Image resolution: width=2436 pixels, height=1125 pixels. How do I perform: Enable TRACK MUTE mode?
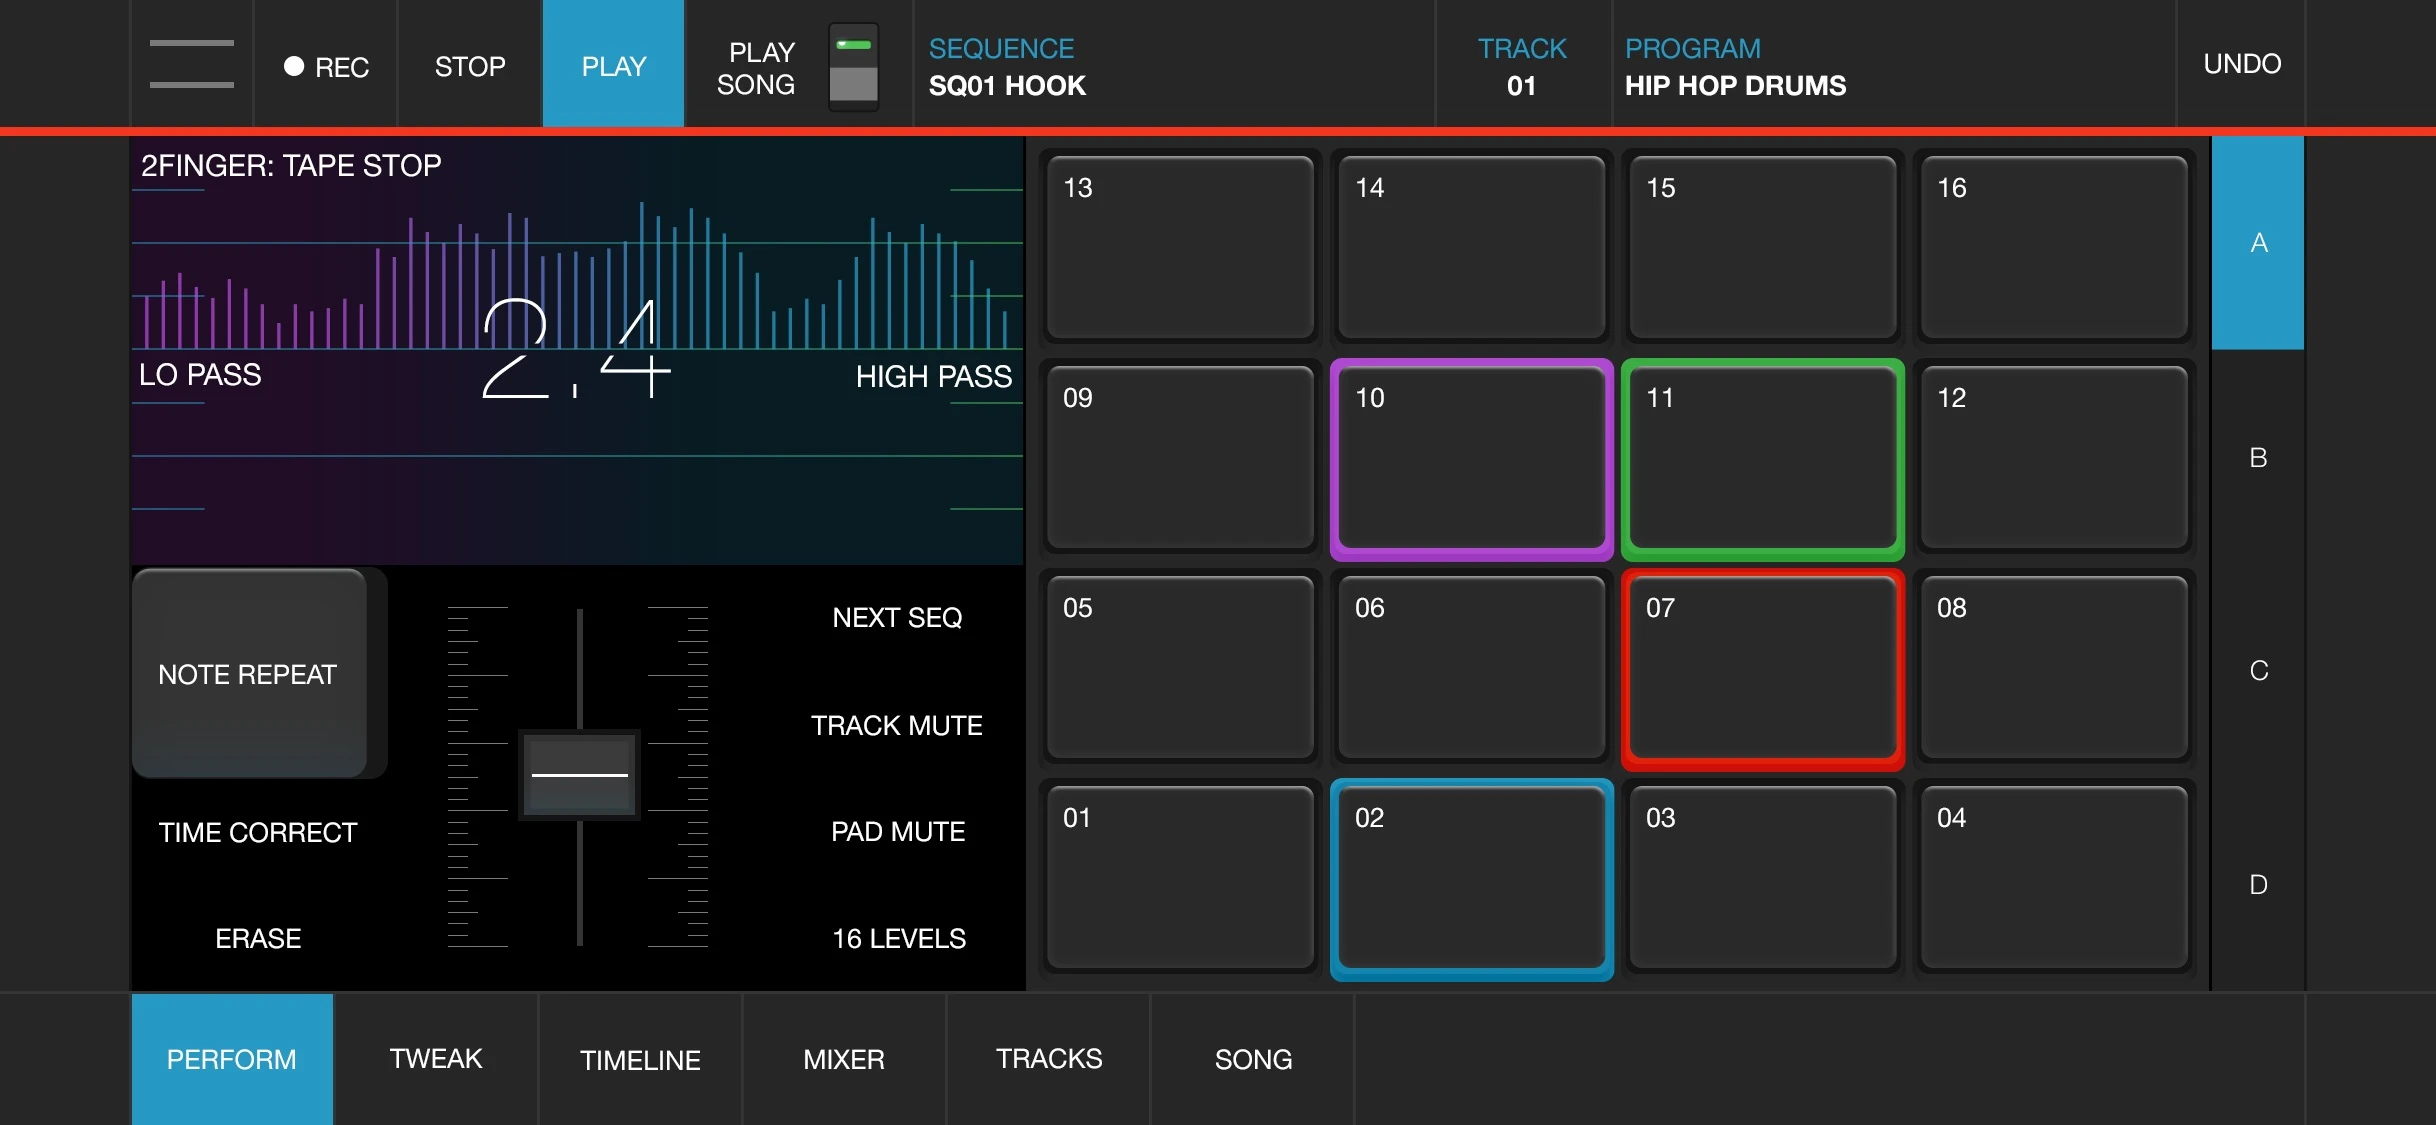click(897, 725)
